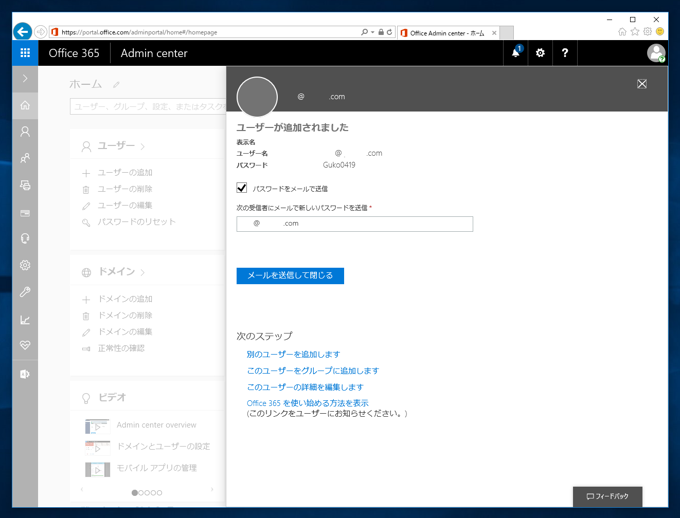Click the browser back arrow button
The height and width of the screenshot is (518, 680).
(23, 32)
